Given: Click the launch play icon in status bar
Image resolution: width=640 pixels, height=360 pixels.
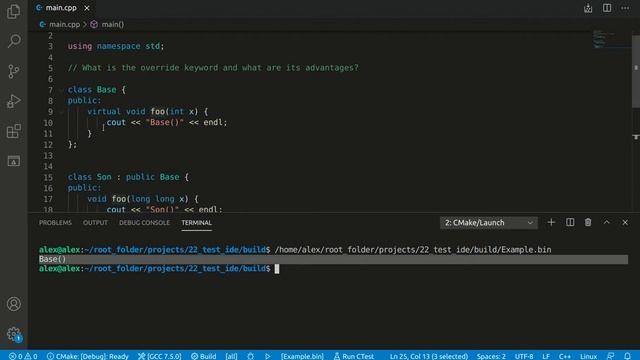Looking at the screenshot, I should click(268, 356).
